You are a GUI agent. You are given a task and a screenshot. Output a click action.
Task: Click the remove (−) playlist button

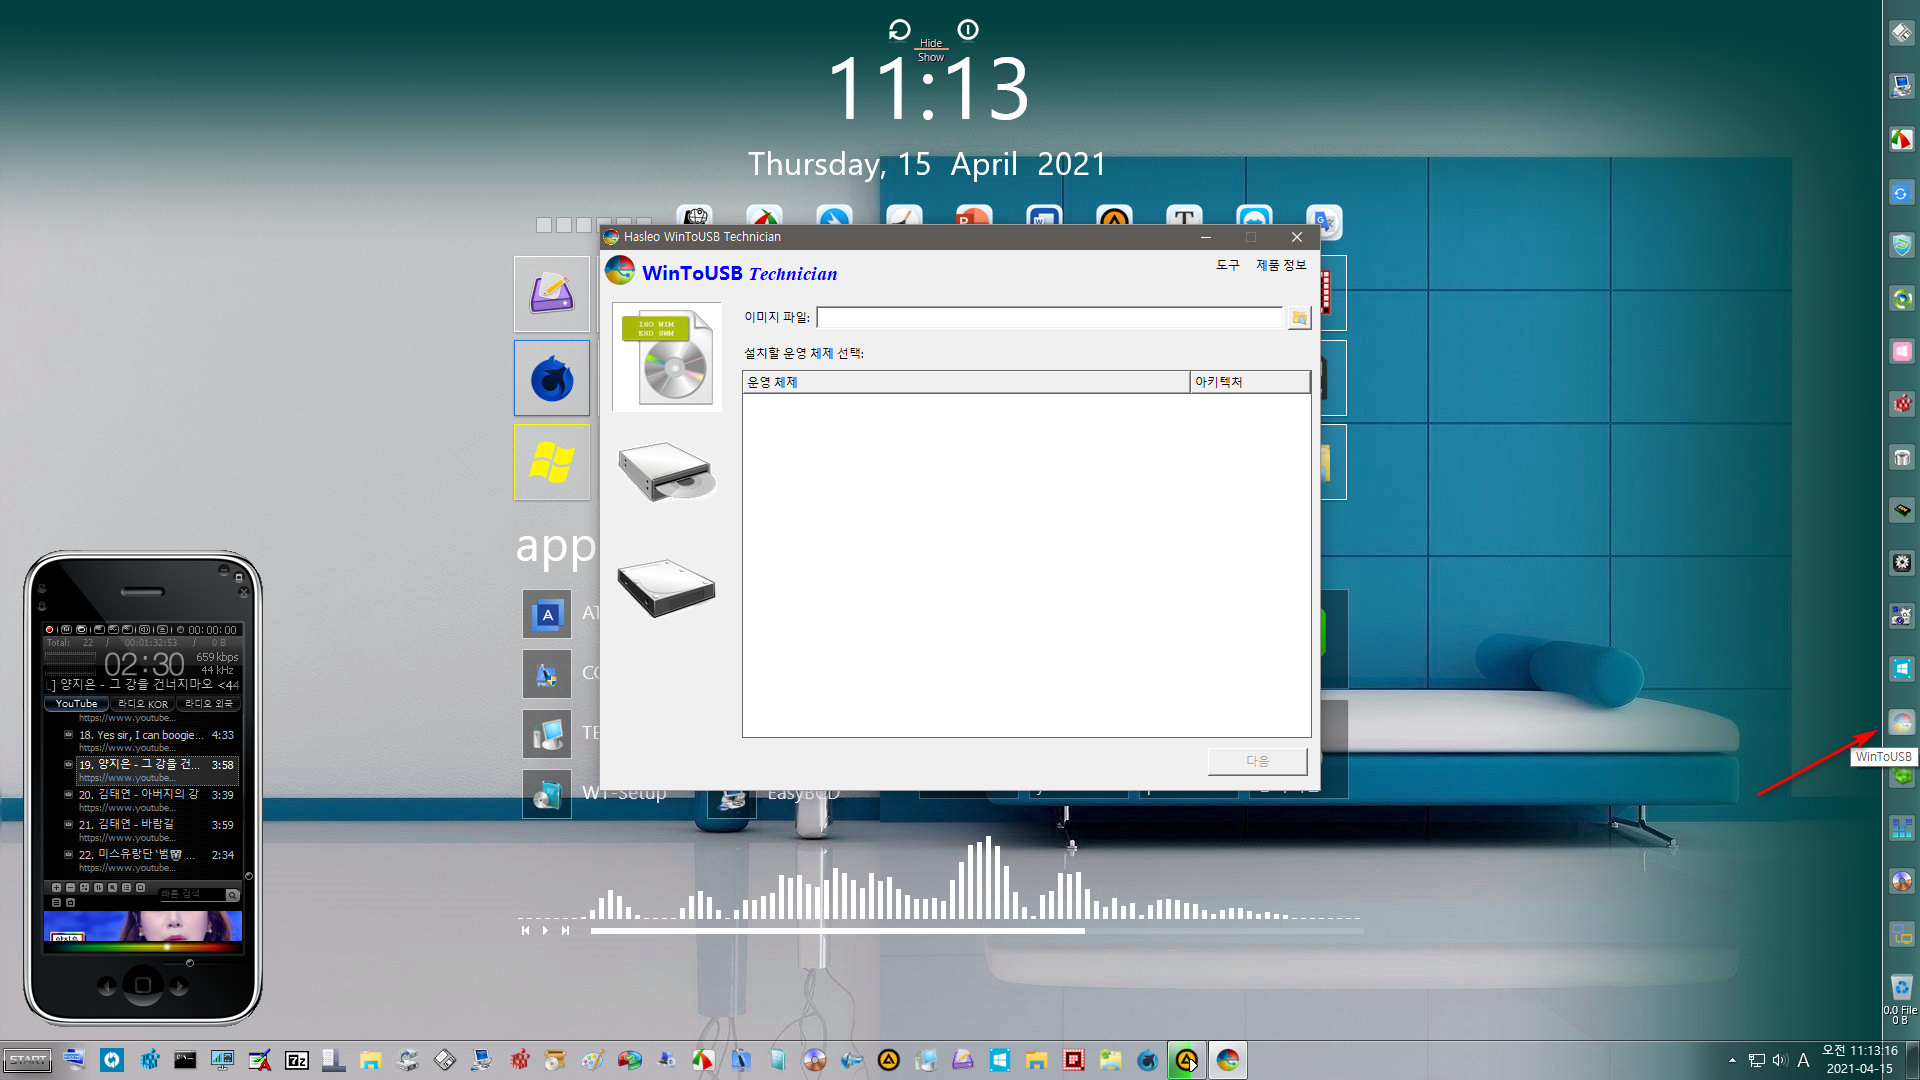(70, 888)
